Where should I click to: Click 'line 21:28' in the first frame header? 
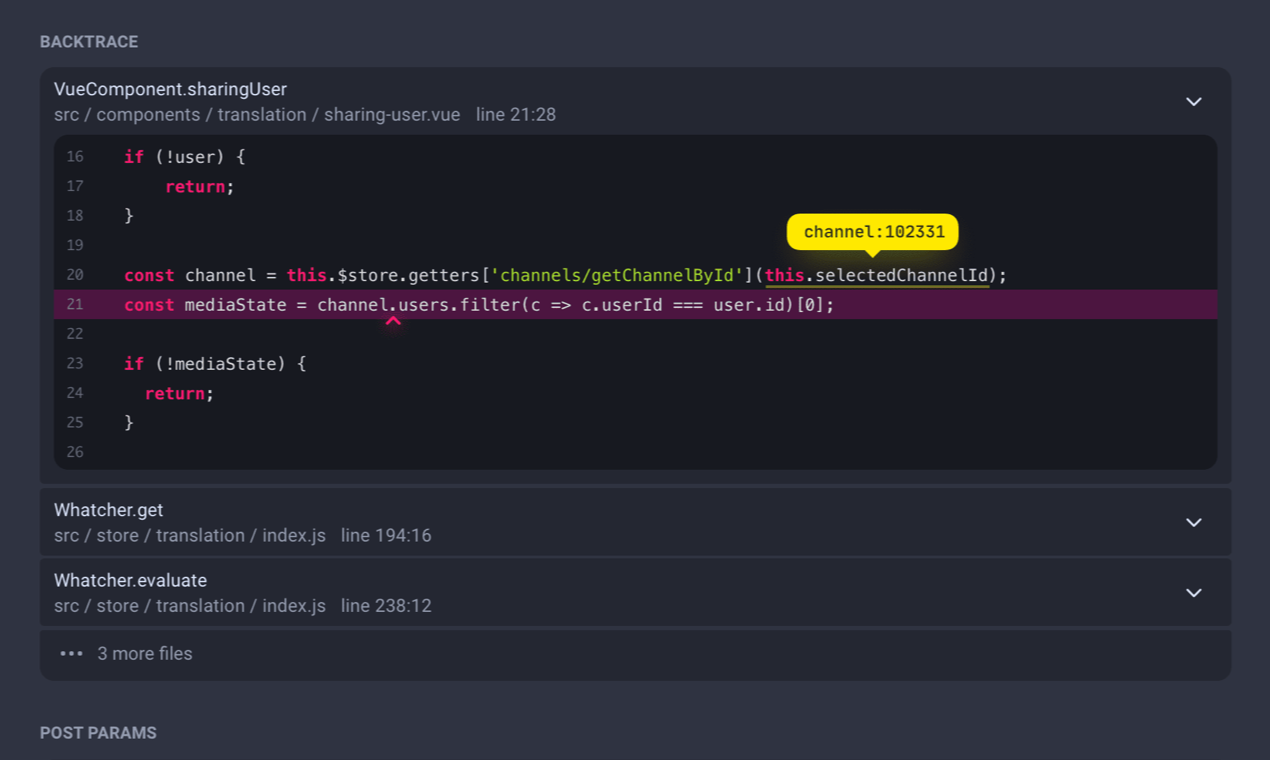(516, 115)
